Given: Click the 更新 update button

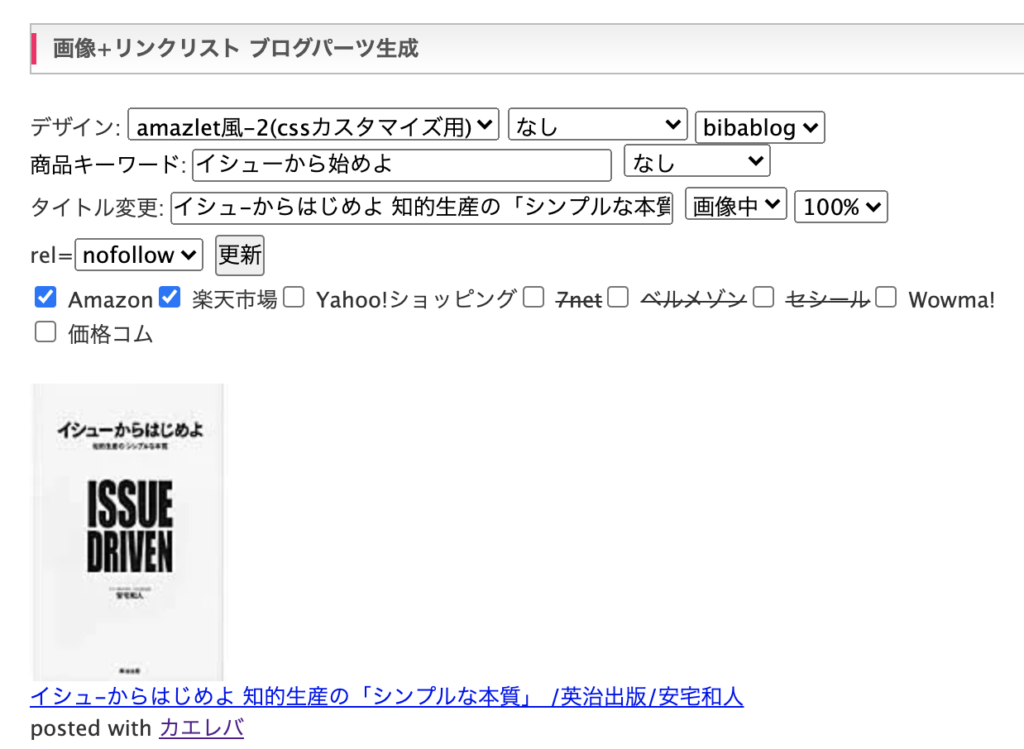Looking at the screenshot, I should [x=240, y=255].
